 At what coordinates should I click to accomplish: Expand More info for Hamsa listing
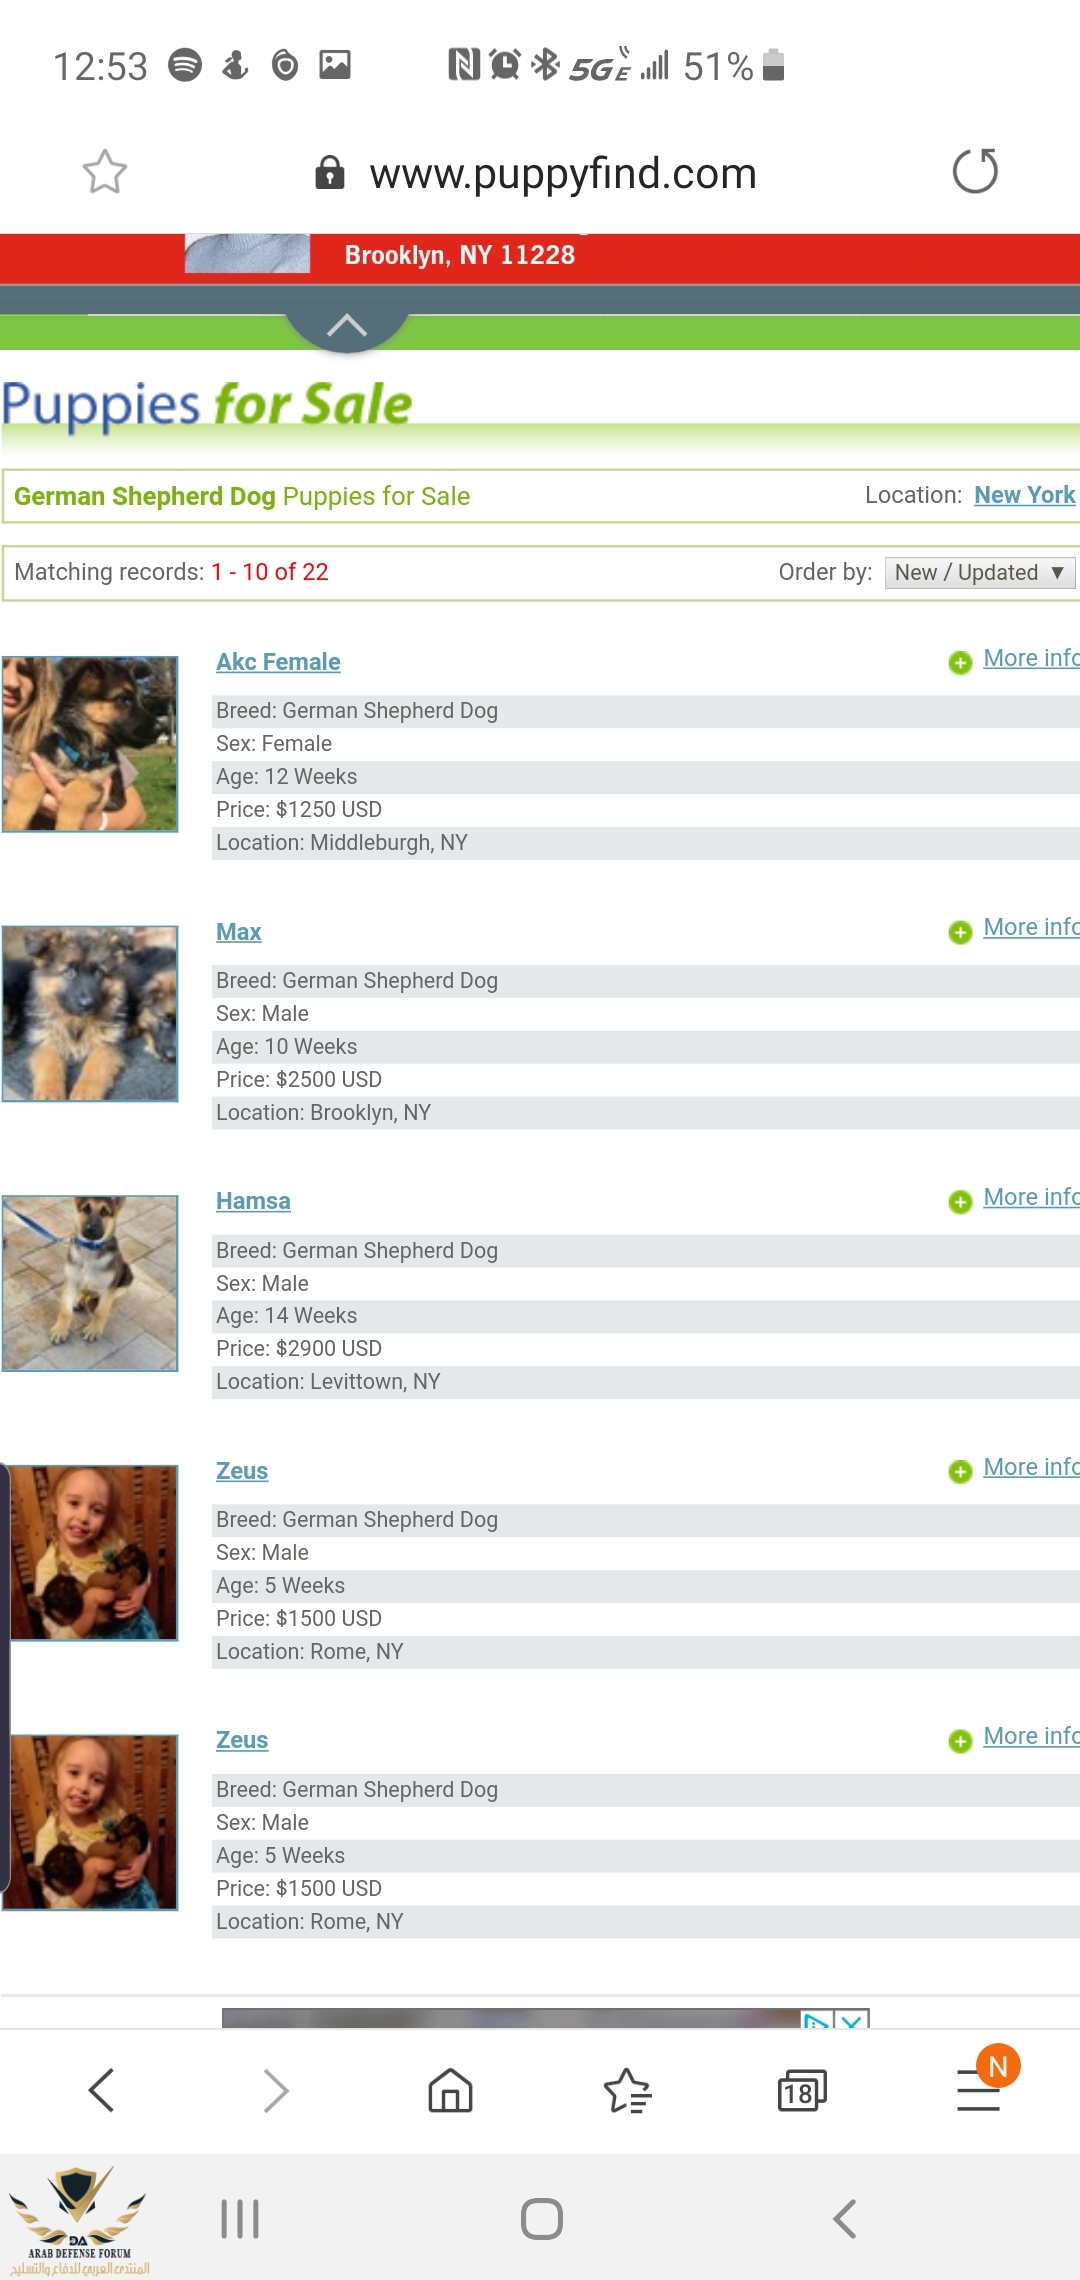pos(1028,1198)
